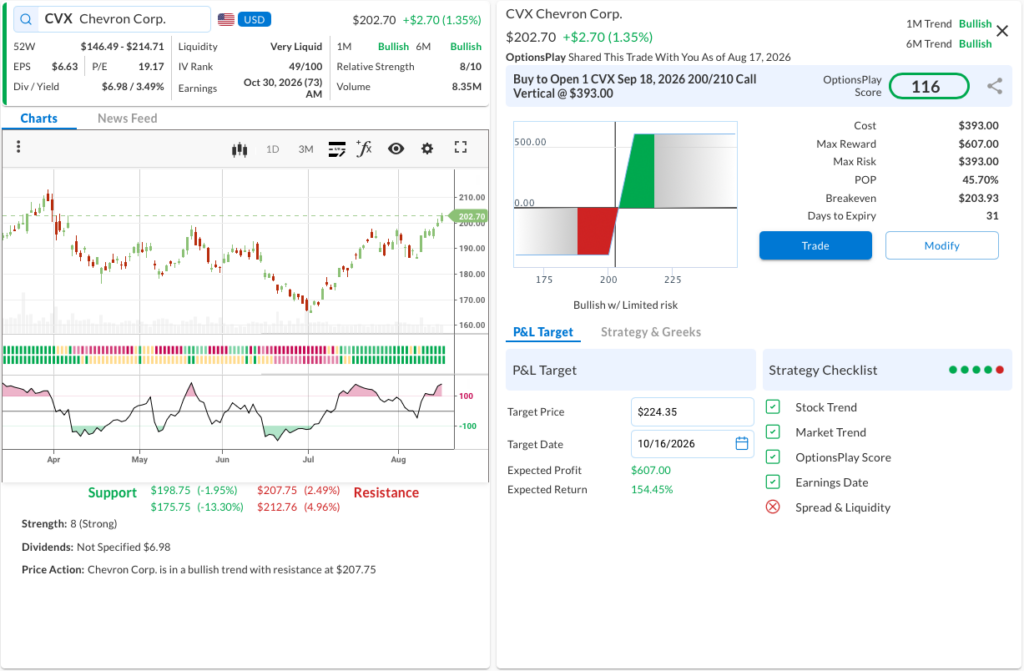Switch to Strategy & Greeks tab
This screenshot has width=1024, height=671.
[x=650, y=332]
